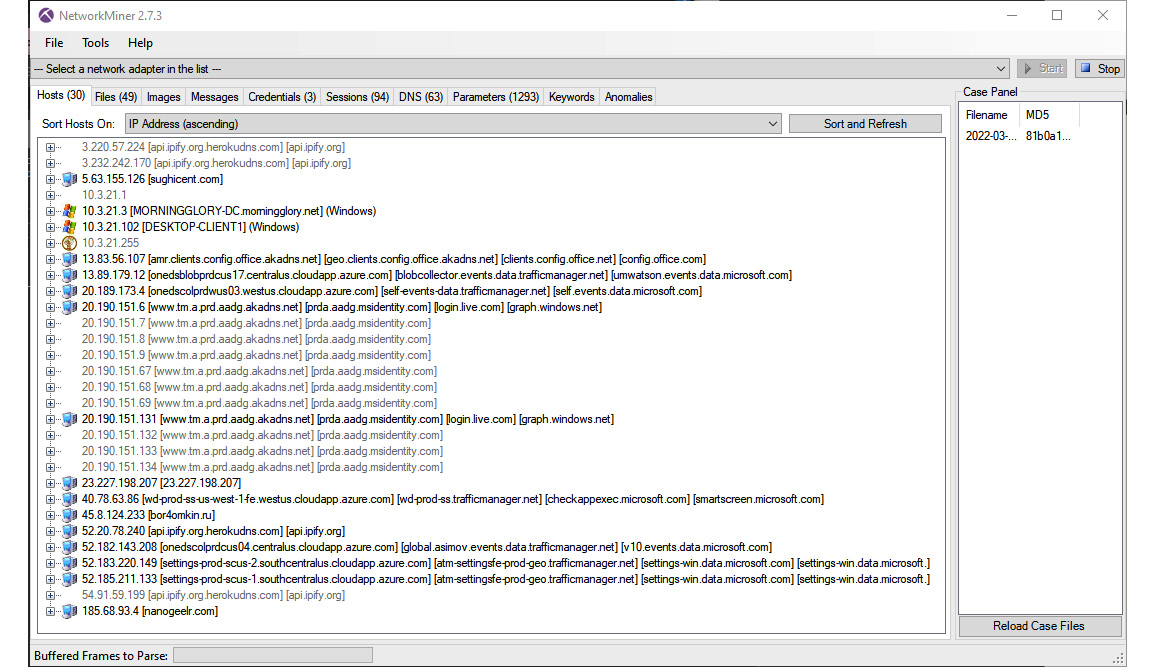The width and height of the screenshot is (1155, 667).
Task: Click the host icon for 5.63.155.126 sughicent.com
Action: 69,179
